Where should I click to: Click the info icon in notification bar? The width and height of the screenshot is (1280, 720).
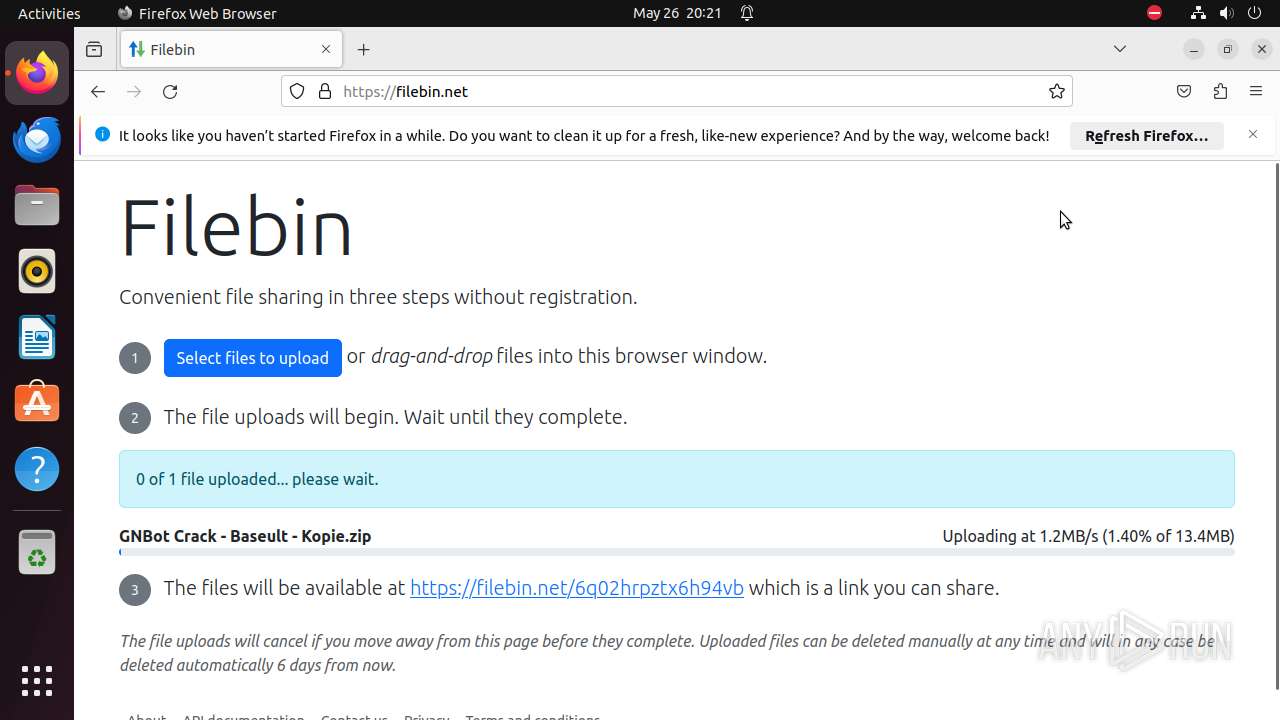pyautogui.click(x=102, y=135)
